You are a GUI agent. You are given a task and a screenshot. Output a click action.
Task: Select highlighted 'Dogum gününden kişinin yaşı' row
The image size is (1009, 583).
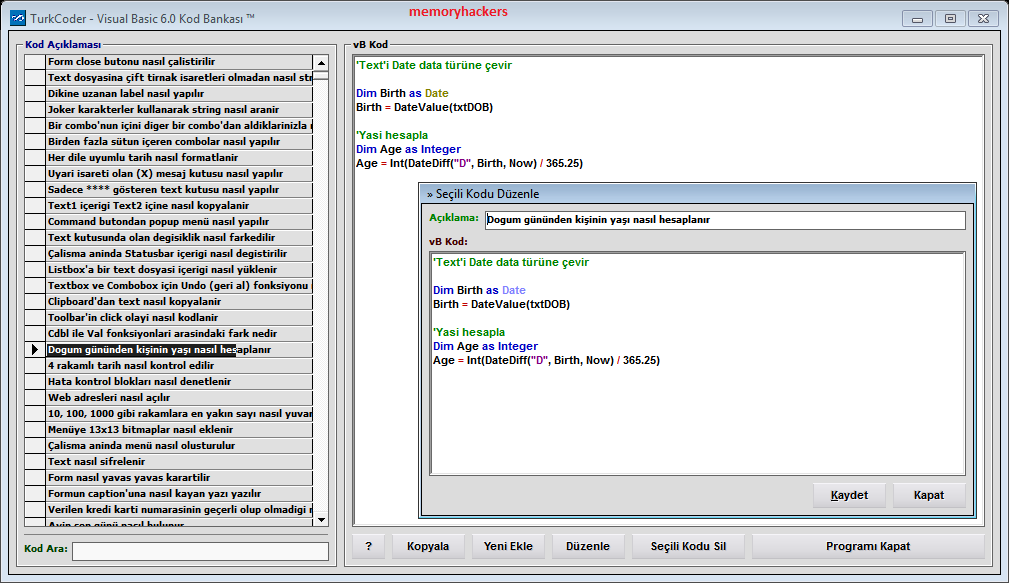(179, 349)
